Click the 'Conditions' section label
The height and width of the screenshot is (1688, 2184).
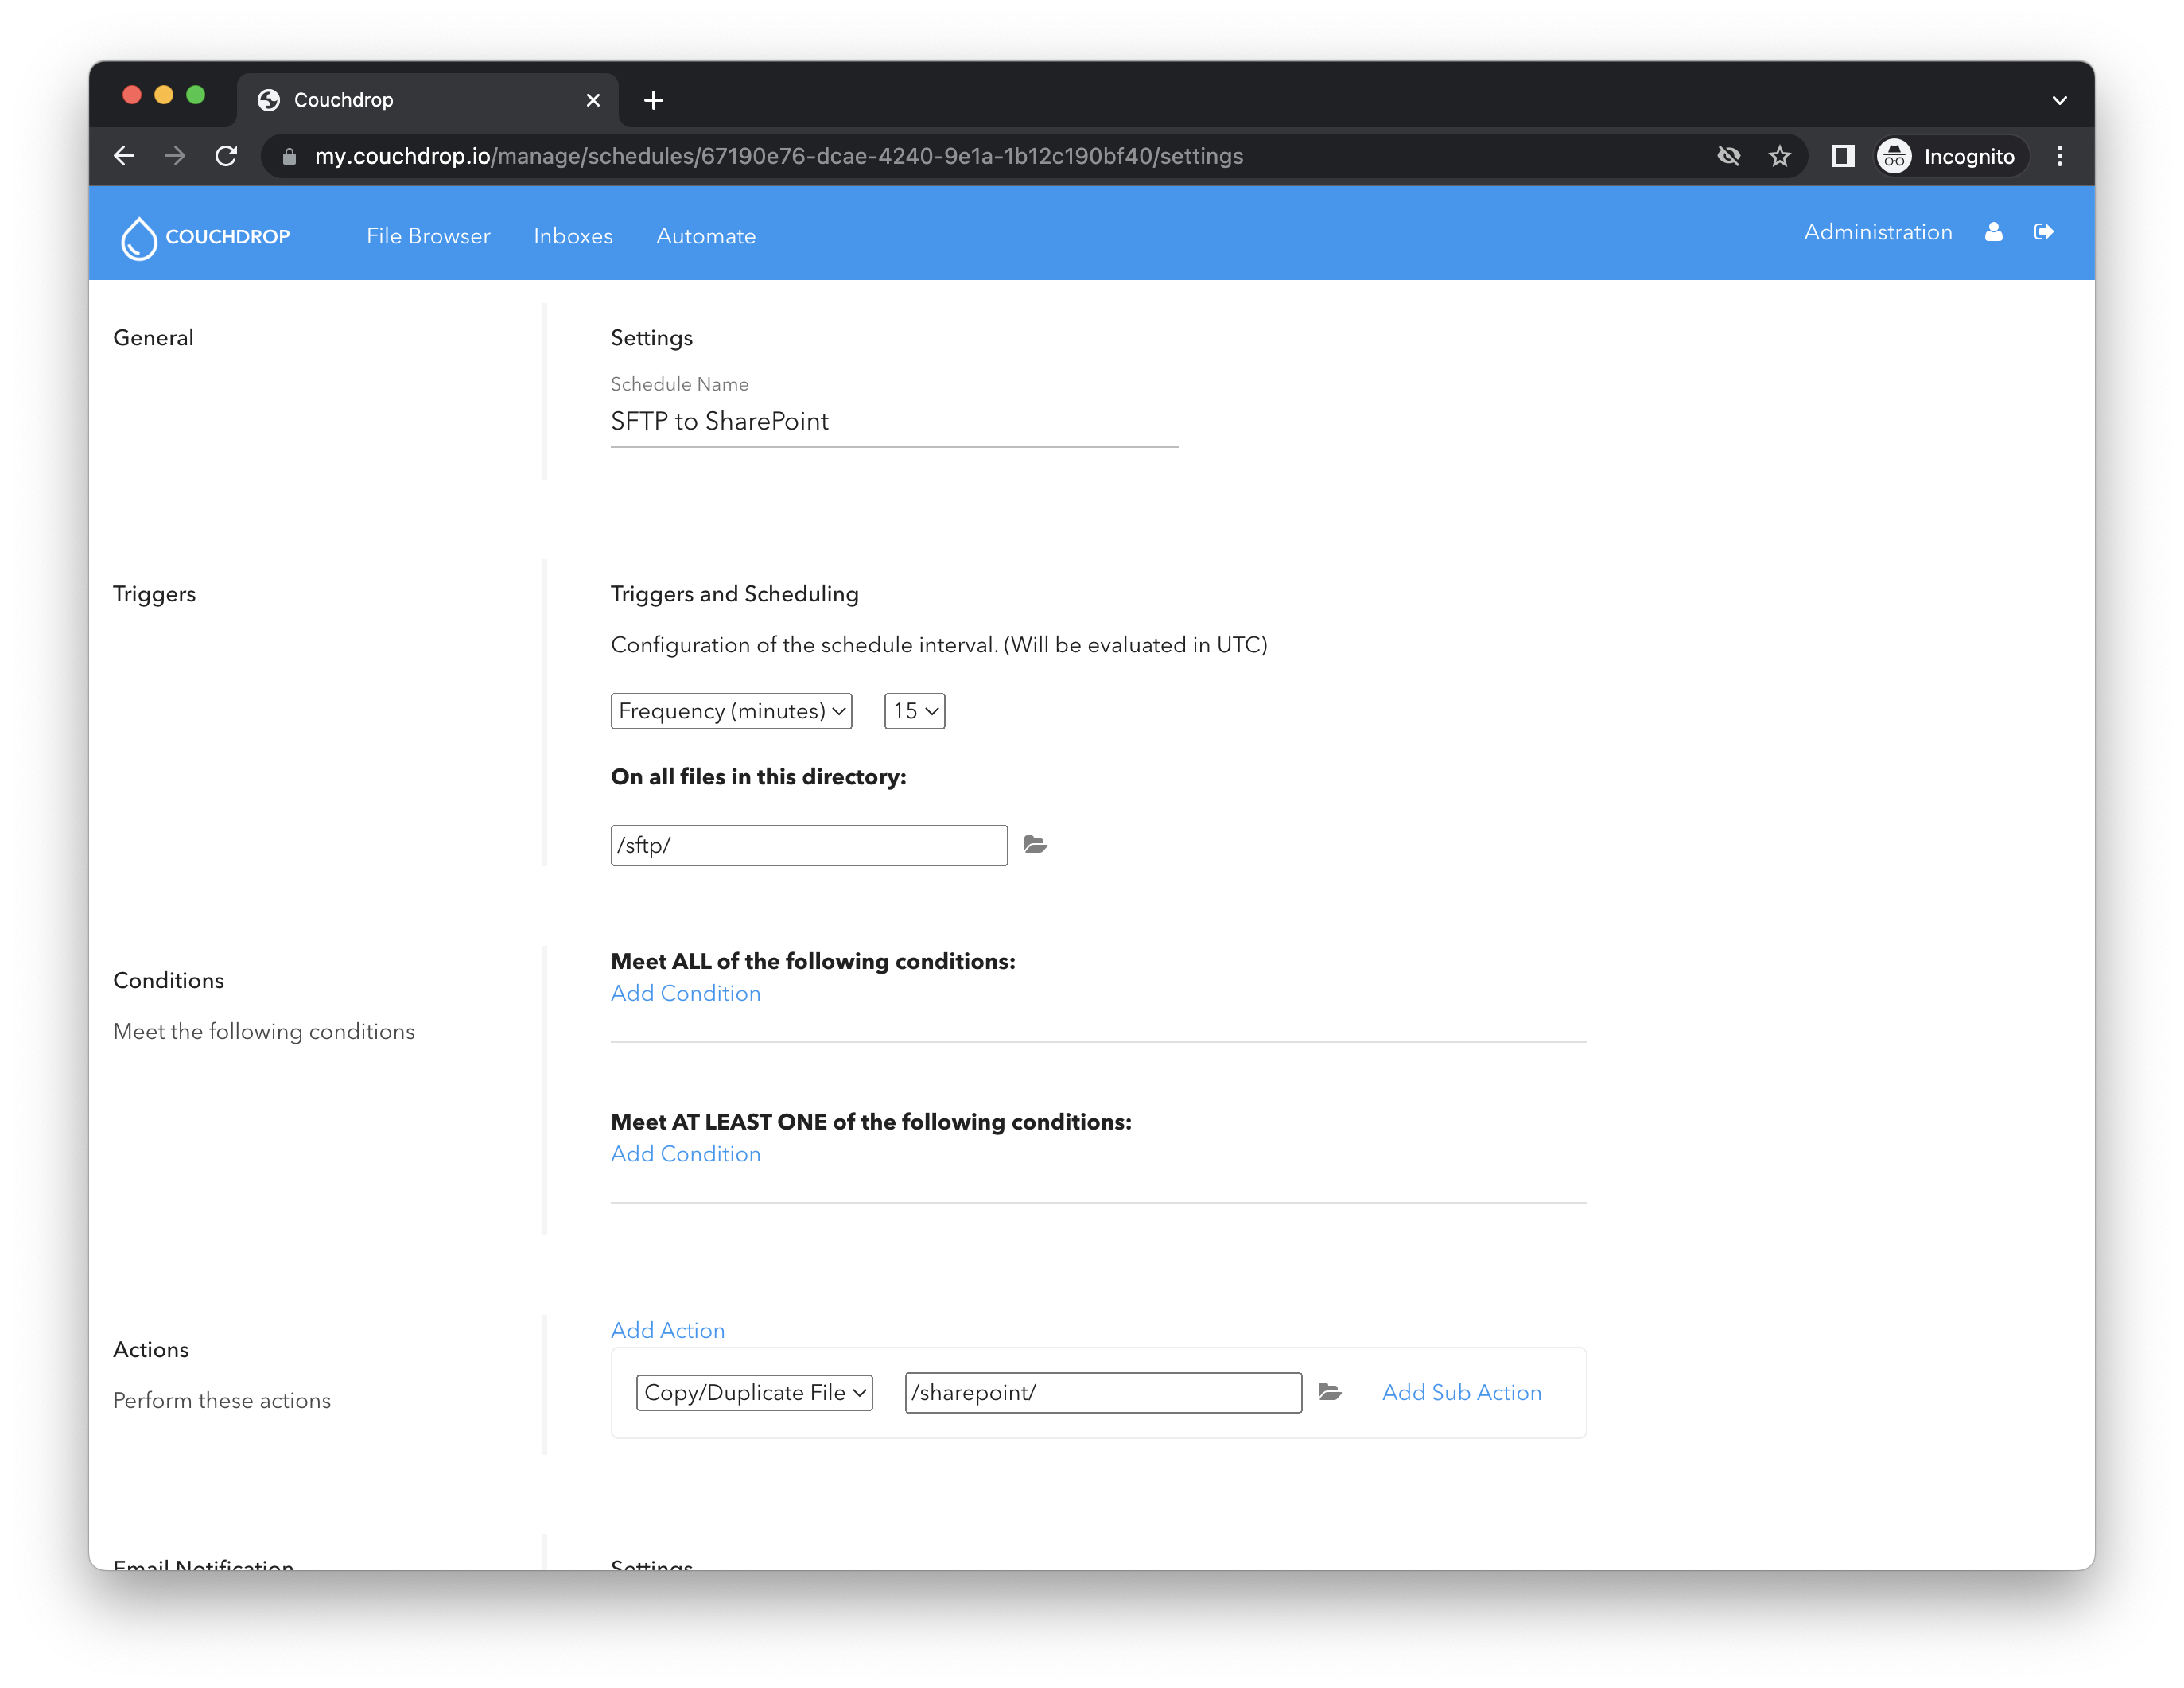click(x=168, y=980)
